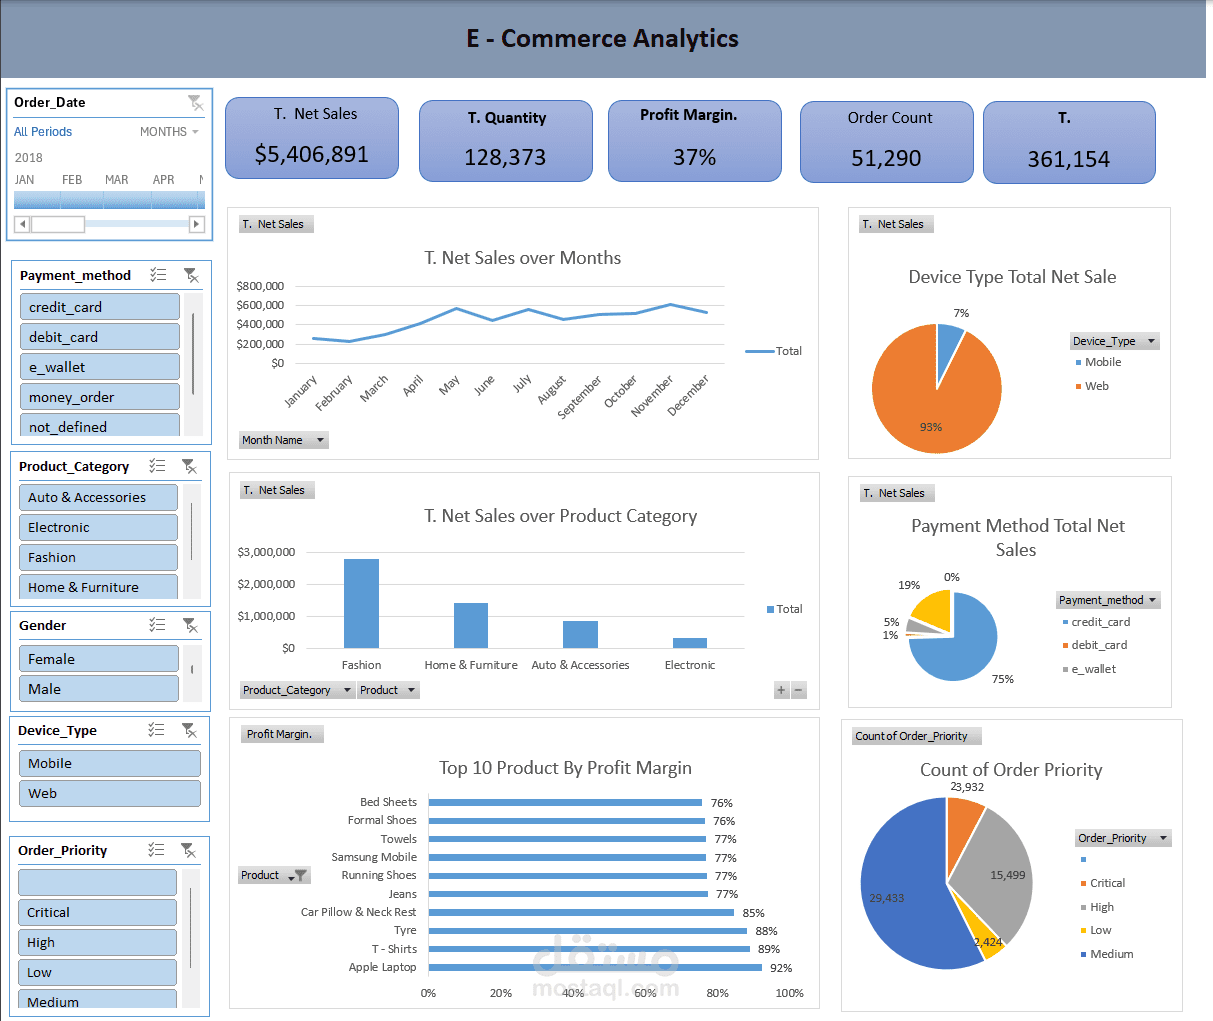Open the Month Name dropdown on the line chart
1213x1021 pixels.
tap(319, 440)
